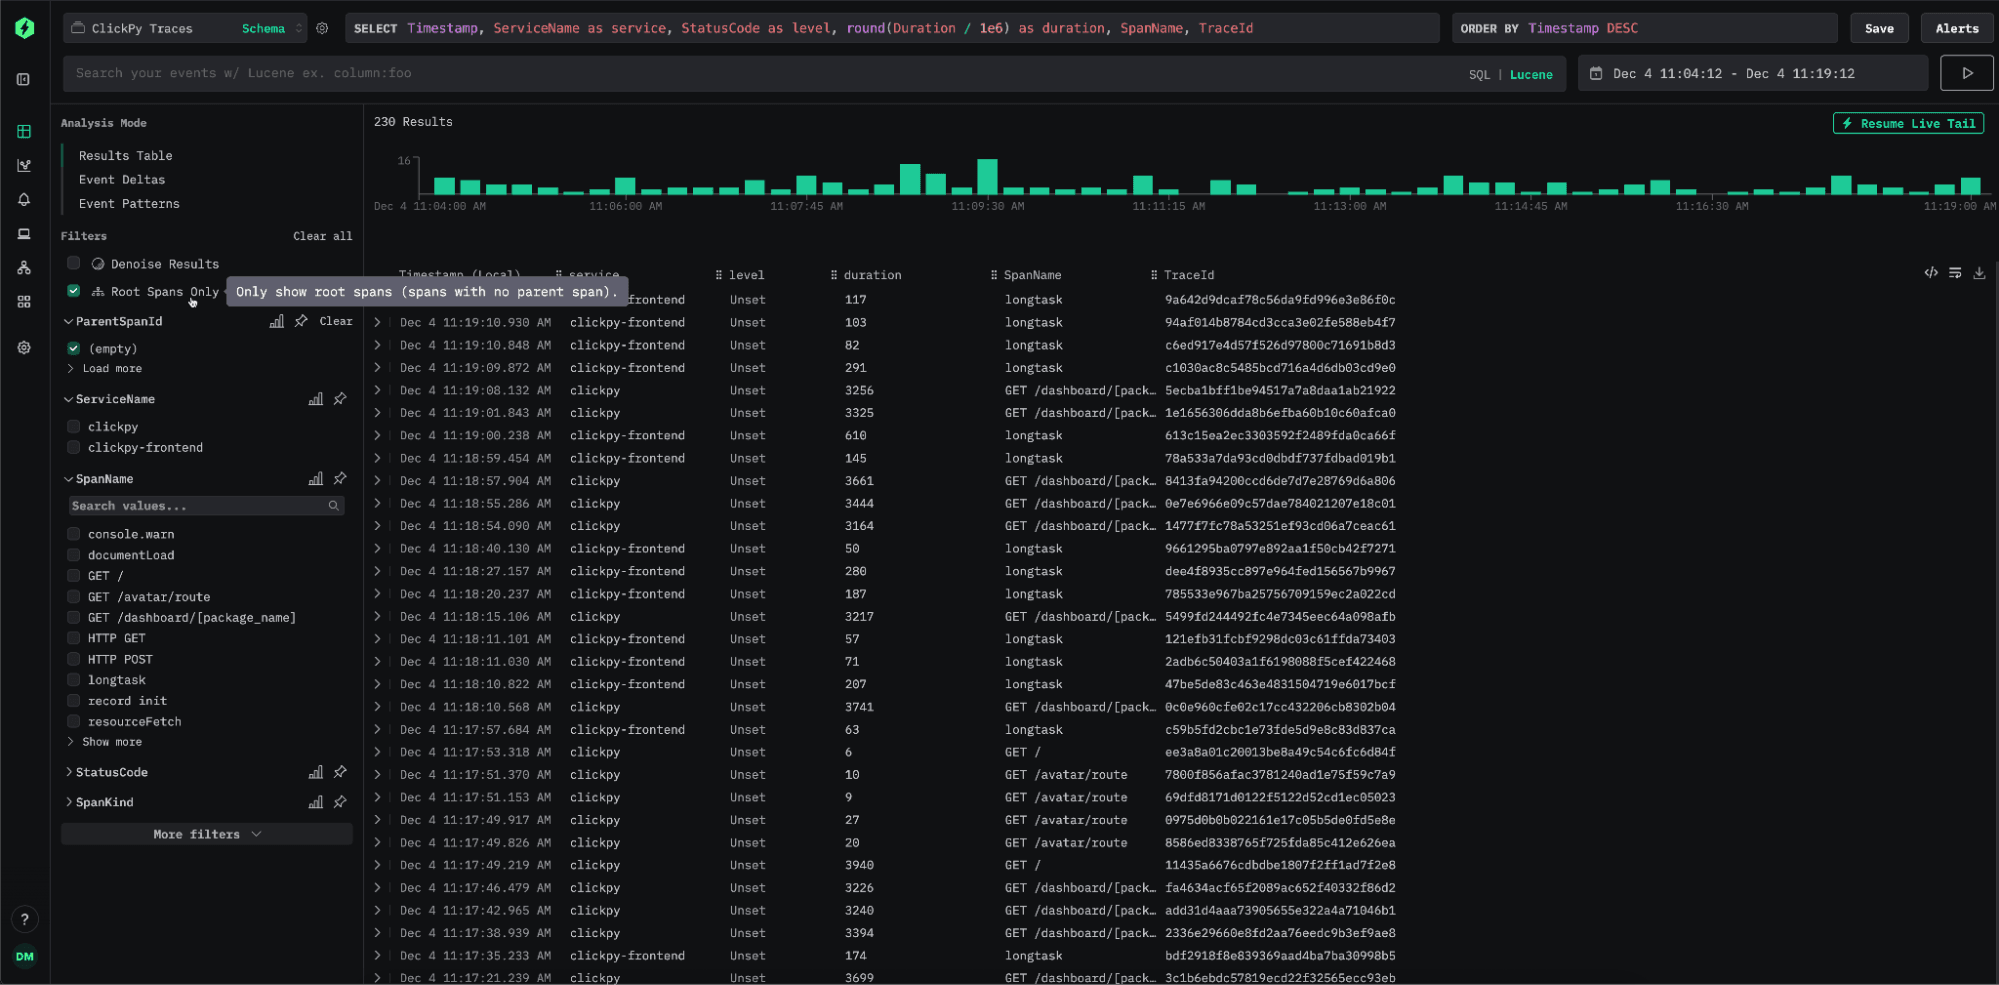1999x985 pixels.
Task: Check the clickpy-frontend service filter
Action: 73,448
